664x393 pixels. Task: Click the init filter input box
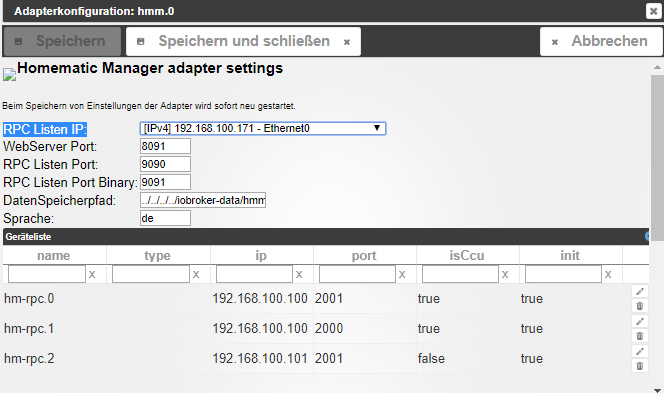click(563, 274)
